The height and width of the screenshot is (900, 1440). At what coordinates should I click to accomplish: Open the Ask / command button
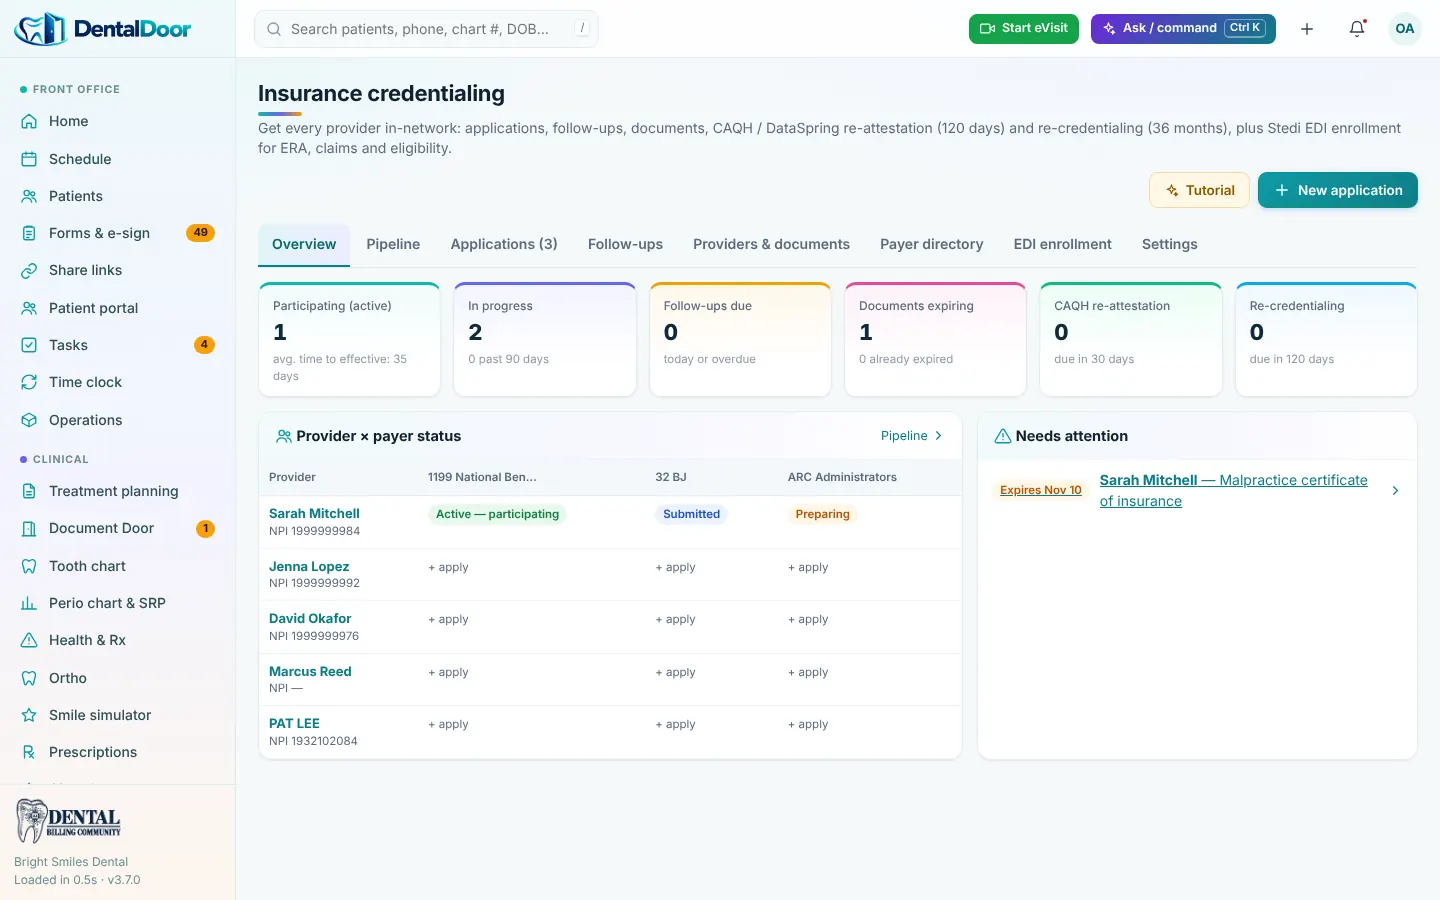[1183, 29]
